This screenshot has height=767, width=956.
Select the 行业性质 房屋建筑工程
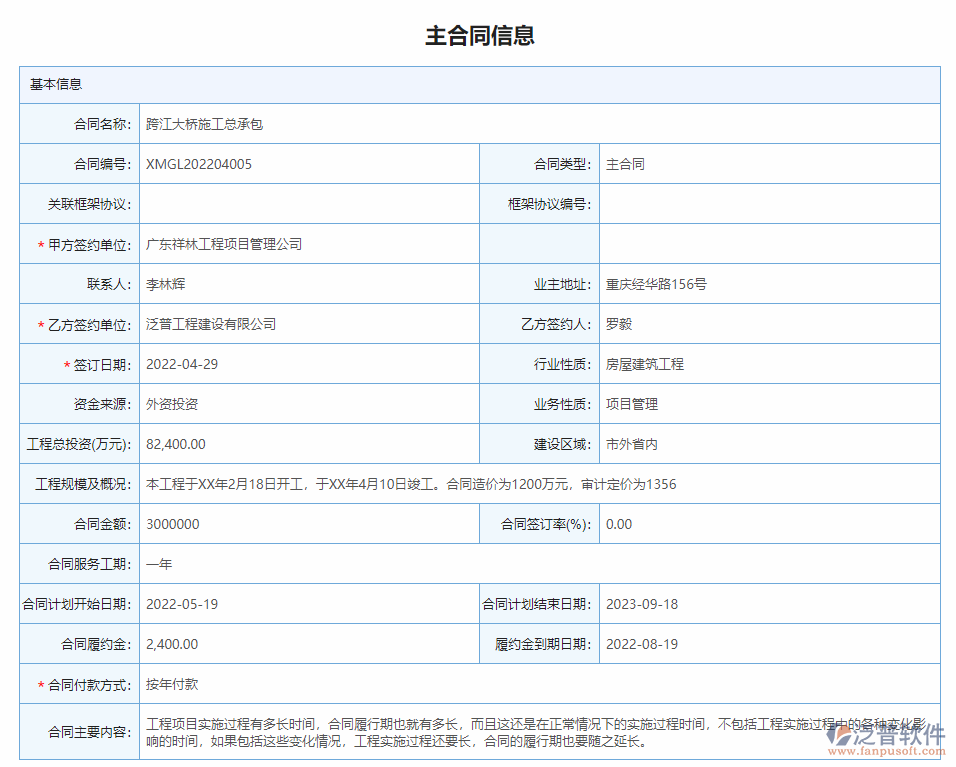click(x=646, y=364)
